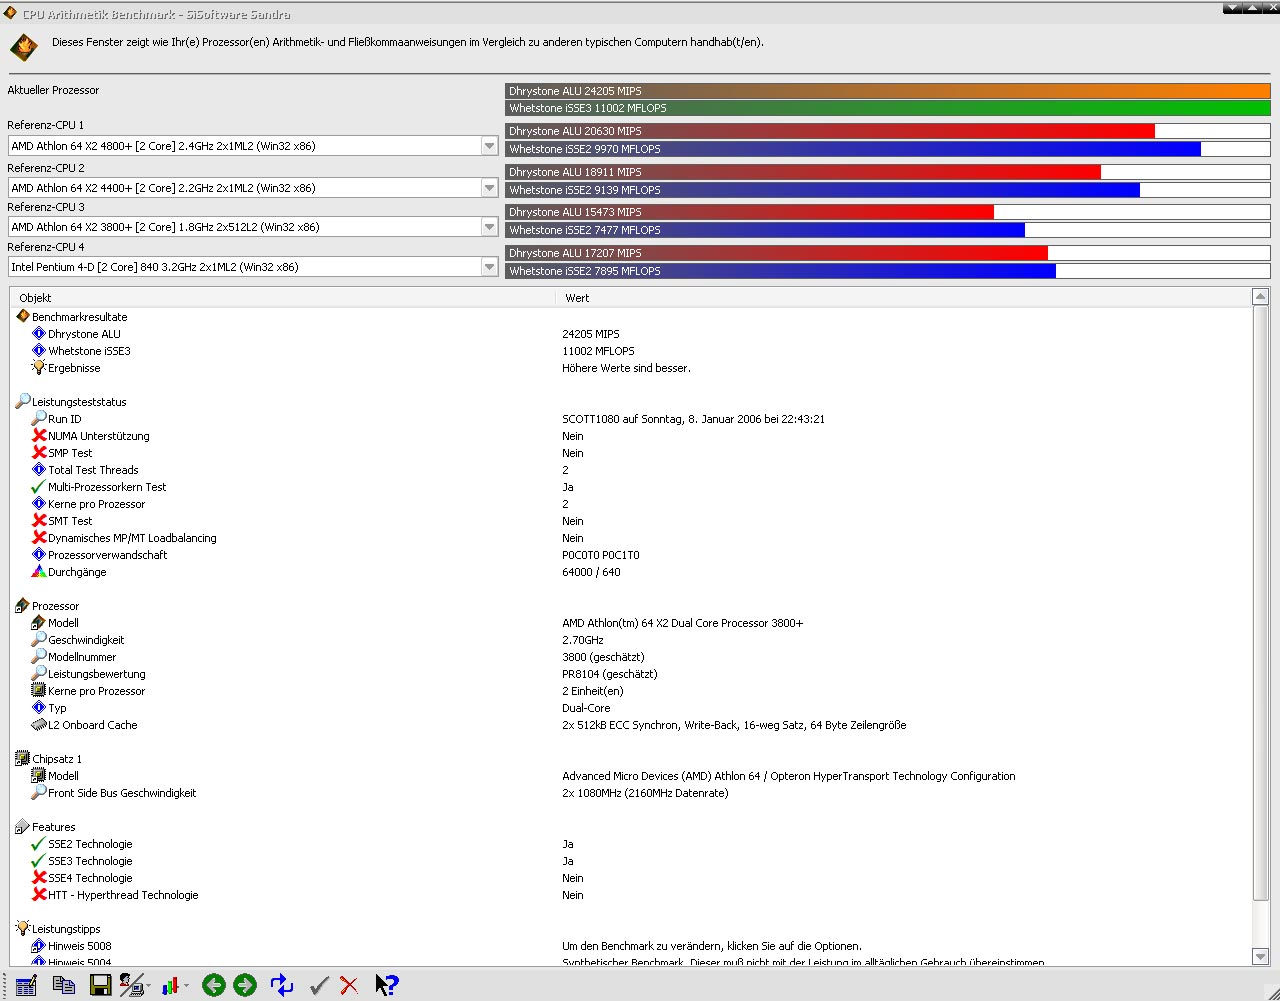
Task: Open the Referenz-CPU 2 dropdown arrow
Action: pyautogui.click(x=489, y=188)
